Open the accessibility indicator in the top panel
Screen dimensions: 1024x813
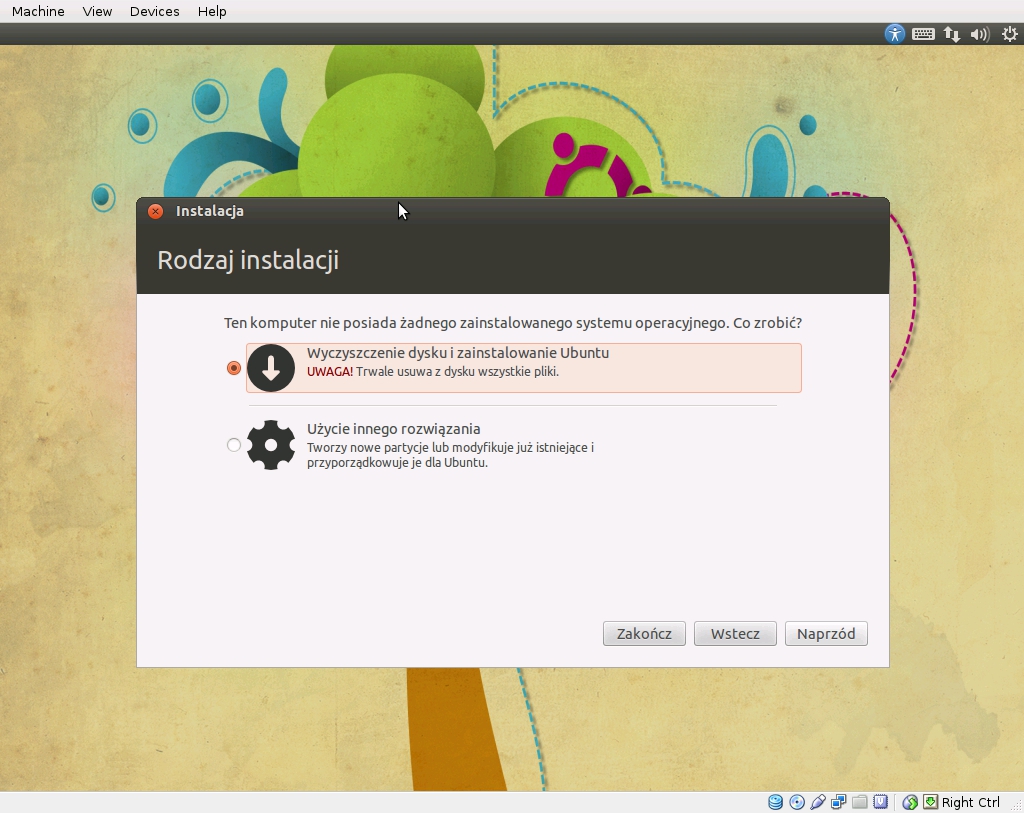click(x=895, y=34)
